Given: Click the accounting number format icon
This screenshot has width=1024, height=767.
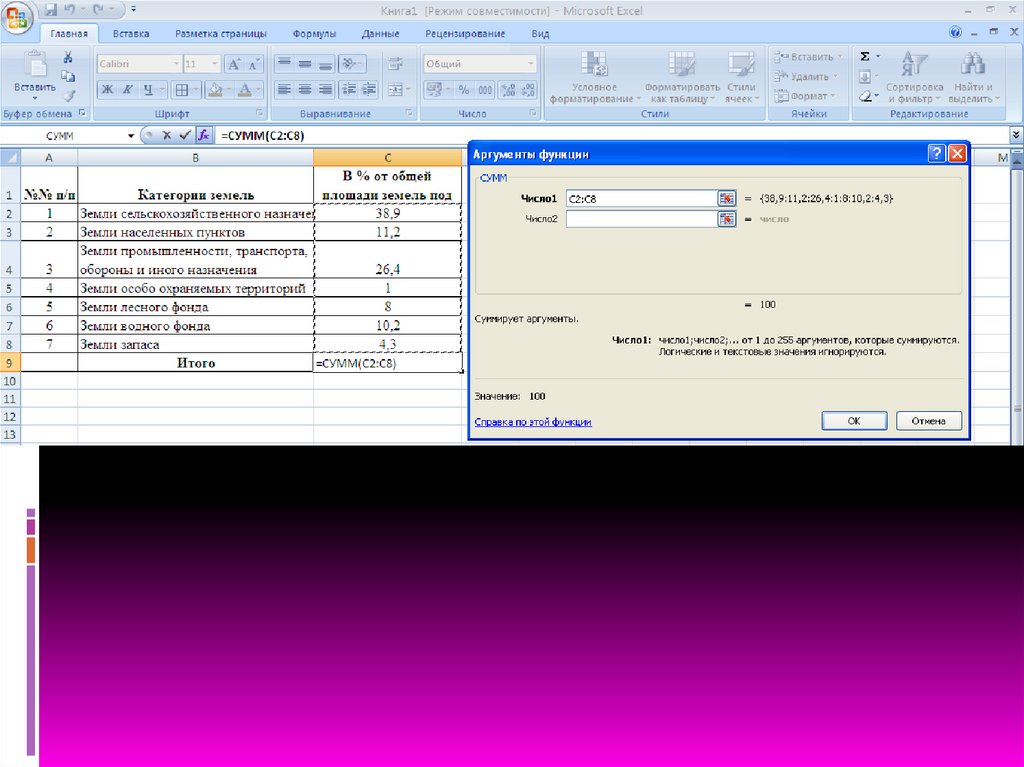Looking at the screenshot, I should point(434,90).
